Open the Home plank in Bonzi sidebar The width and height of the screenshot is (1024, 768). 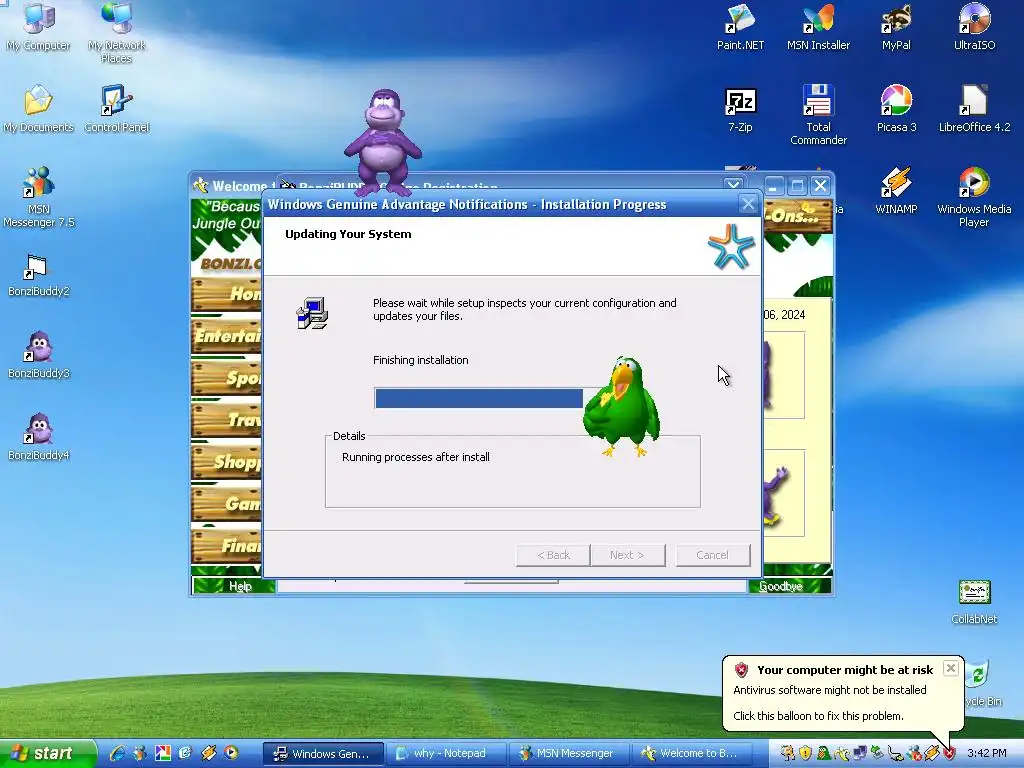point(227,294)
